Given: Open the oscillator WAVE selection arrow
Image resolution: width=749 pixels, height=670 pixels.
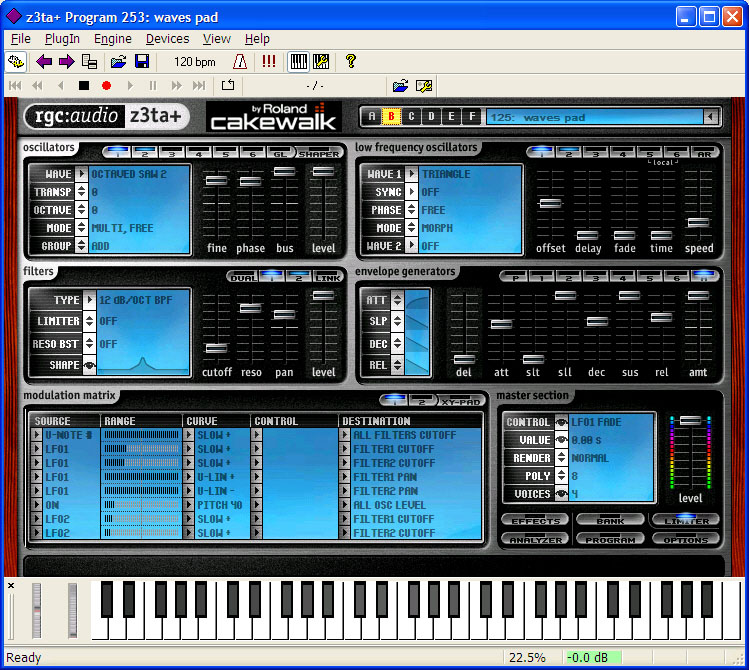Looking at the screenshot, I should [81, 174].
